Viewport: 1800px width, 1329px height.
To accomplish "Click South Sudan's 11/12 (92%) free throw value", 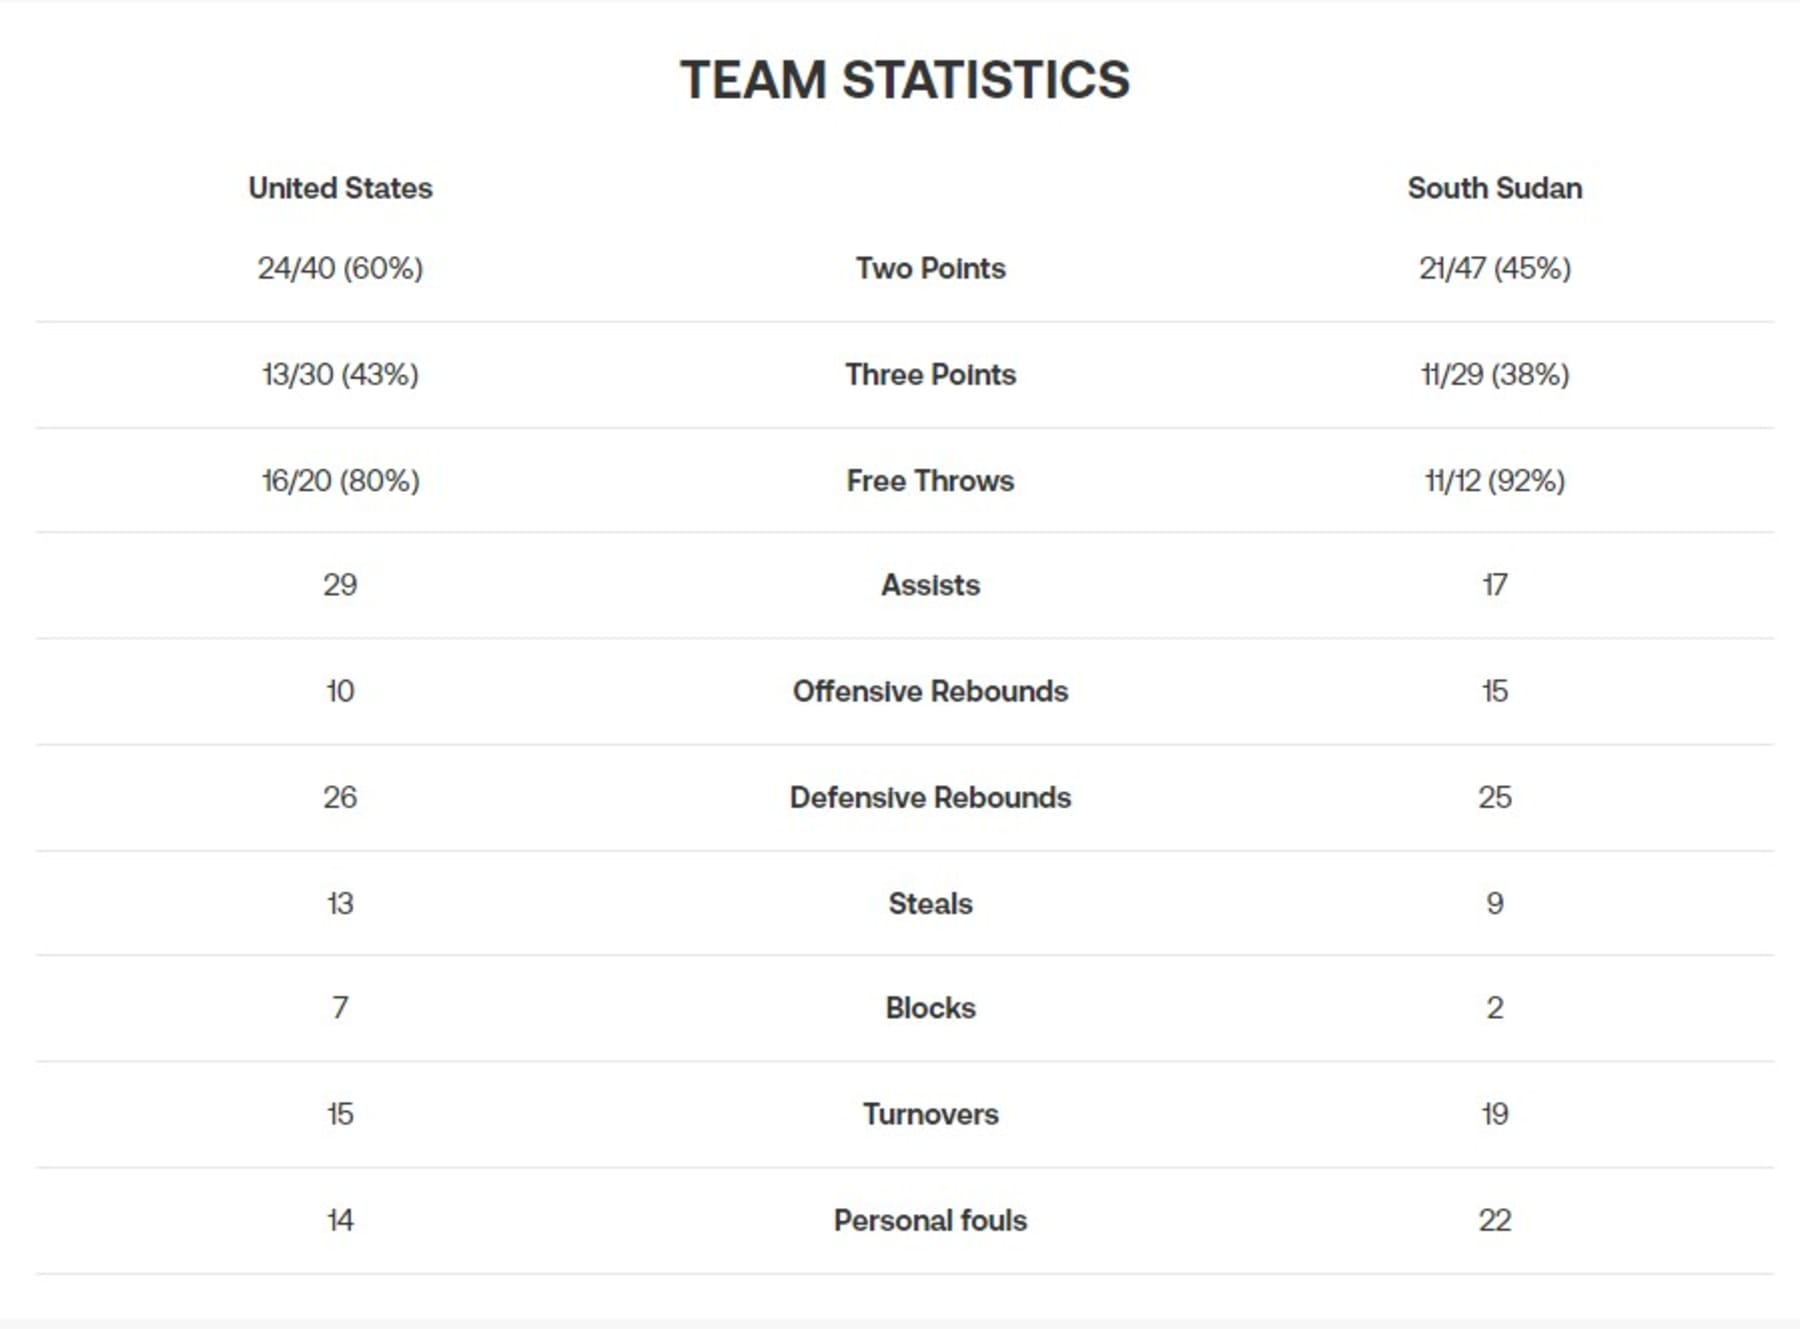I will [1494, 481].
